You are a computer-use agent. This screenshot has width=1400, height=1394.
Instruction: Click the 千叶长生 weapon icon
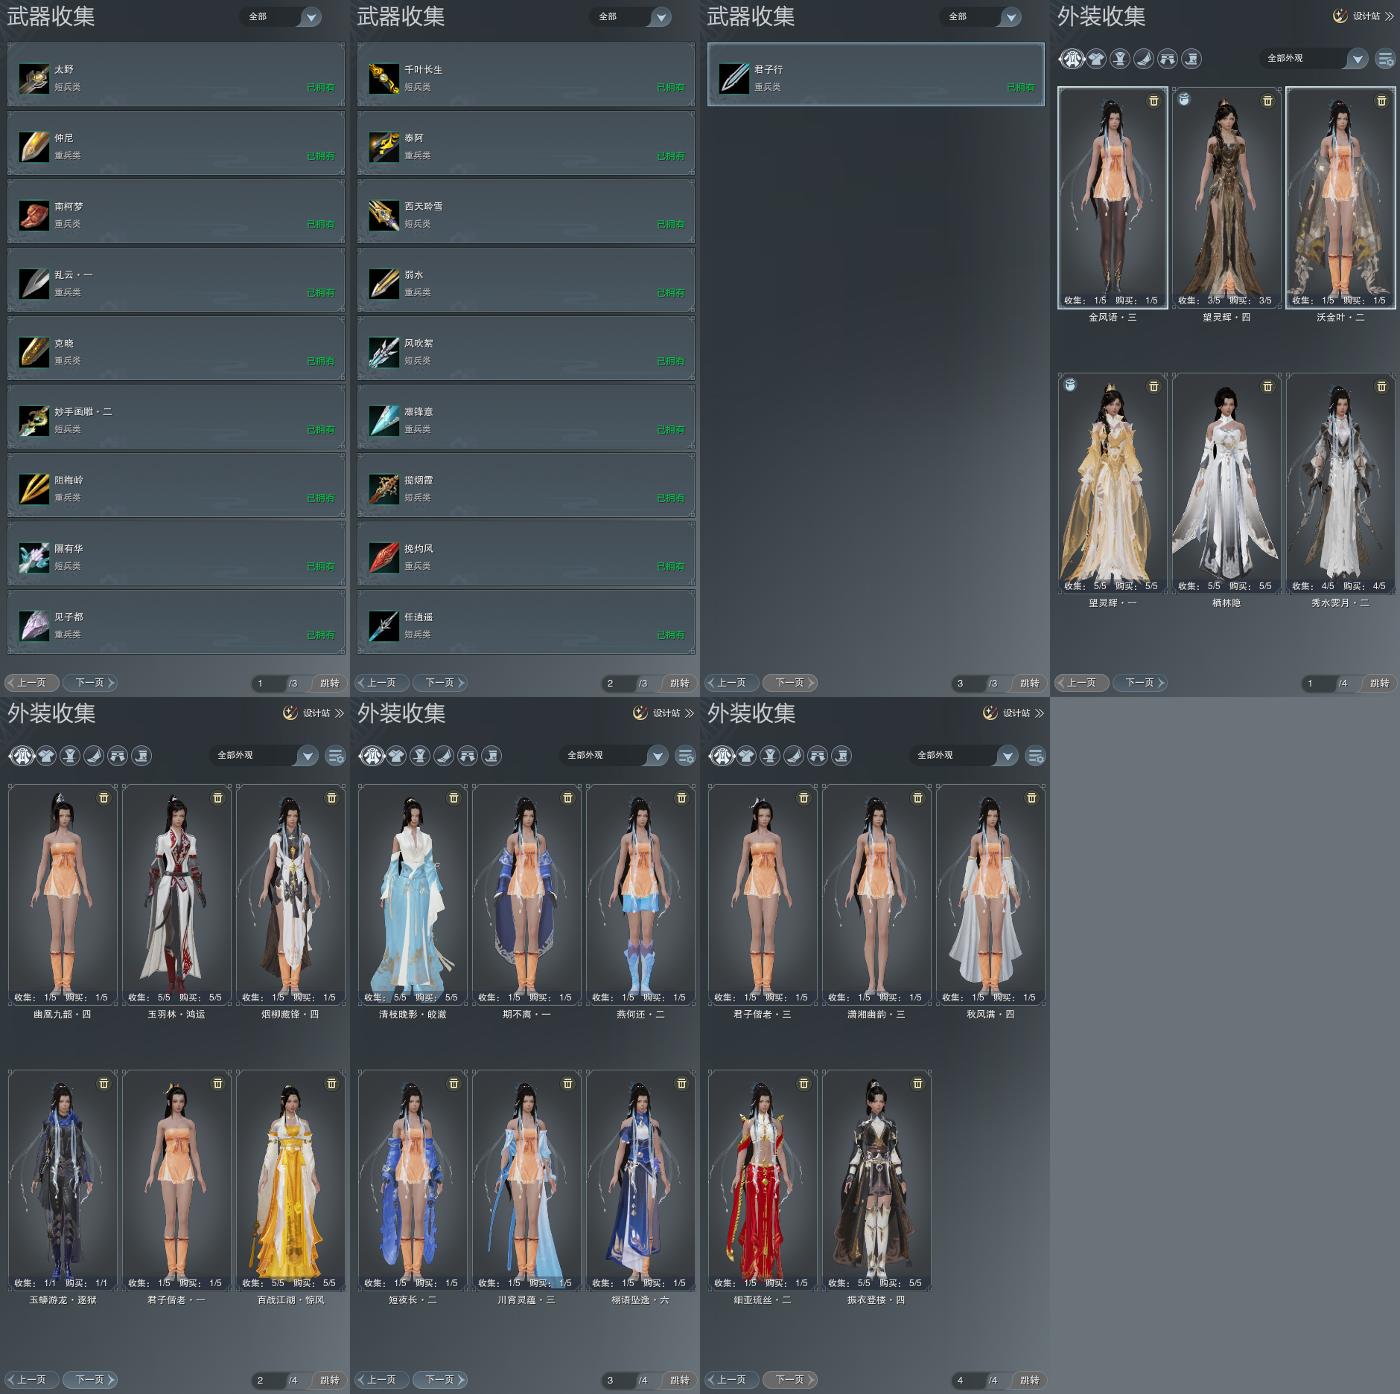coord(384,78)
